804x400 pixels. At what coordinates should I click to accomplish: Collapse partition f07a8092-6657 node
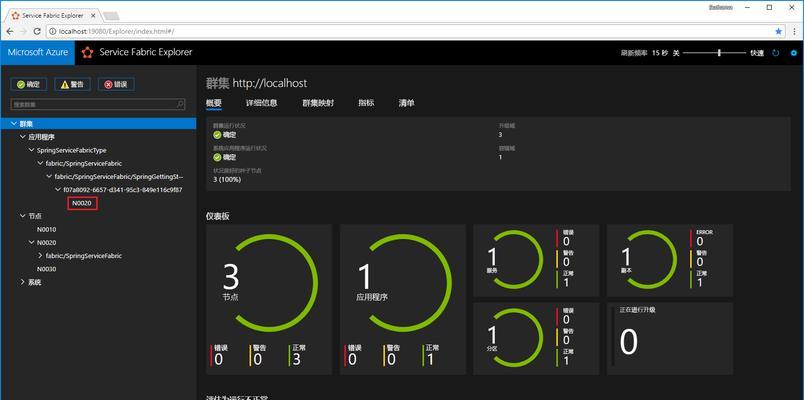(58, 190)
